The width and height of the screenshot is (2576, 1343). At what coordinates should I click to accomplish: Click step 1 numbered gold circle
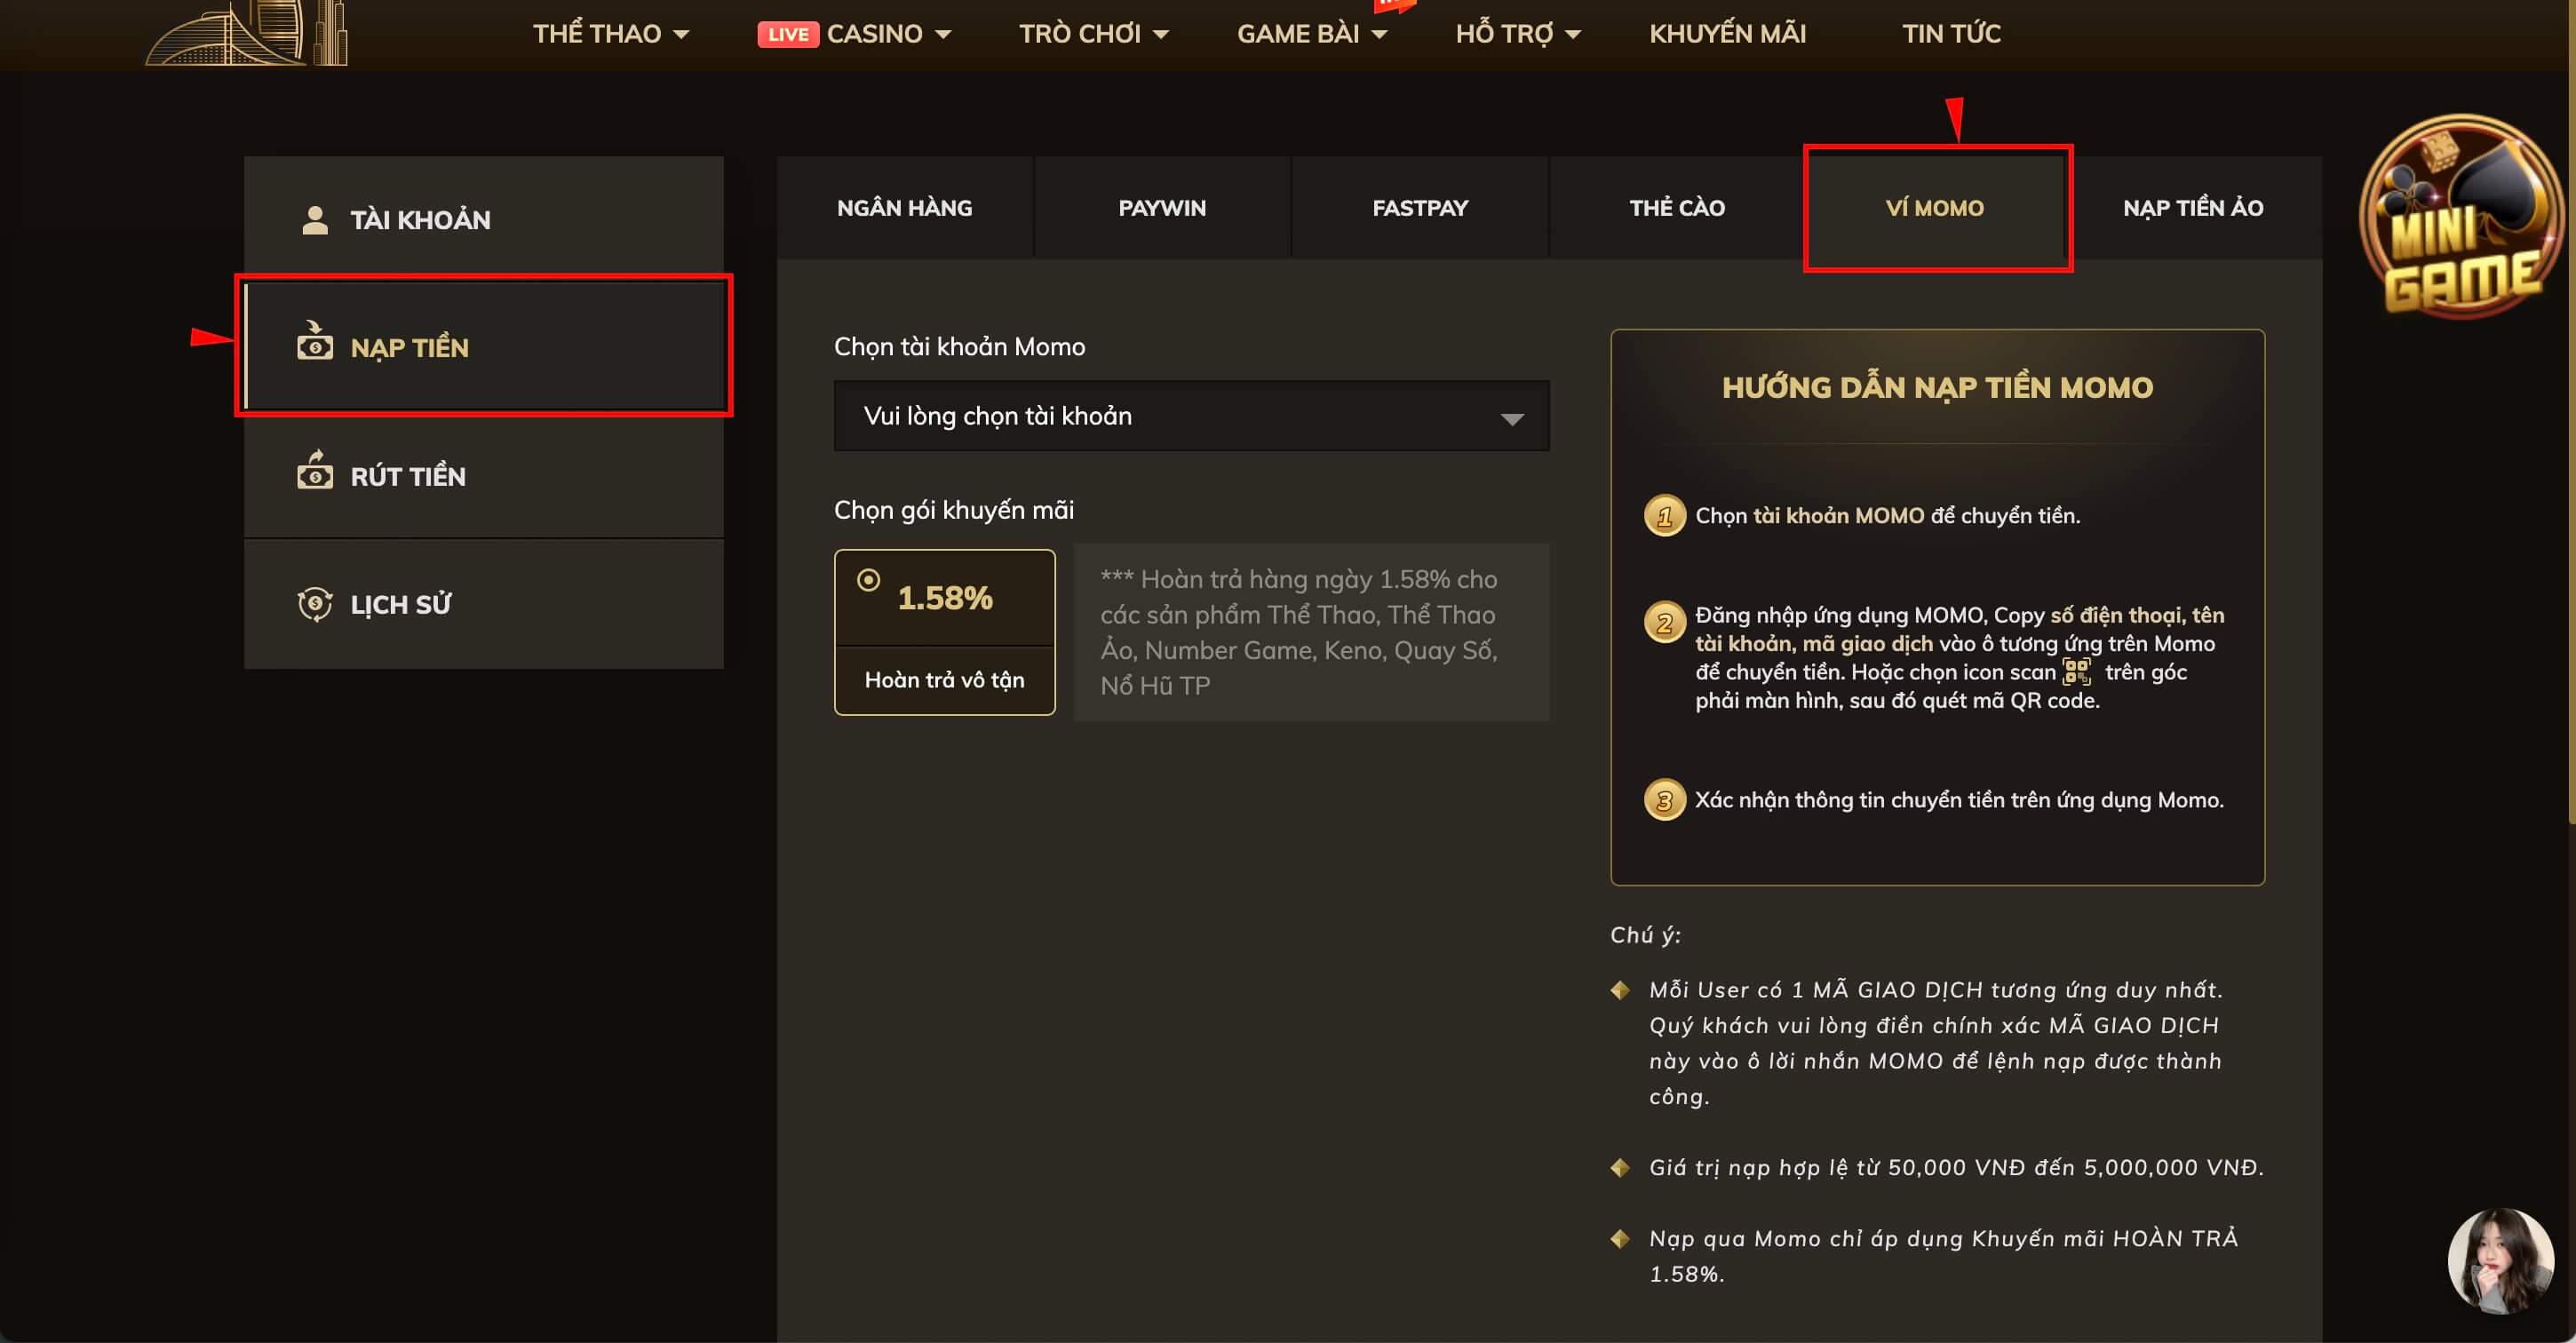pos(1665,516)
